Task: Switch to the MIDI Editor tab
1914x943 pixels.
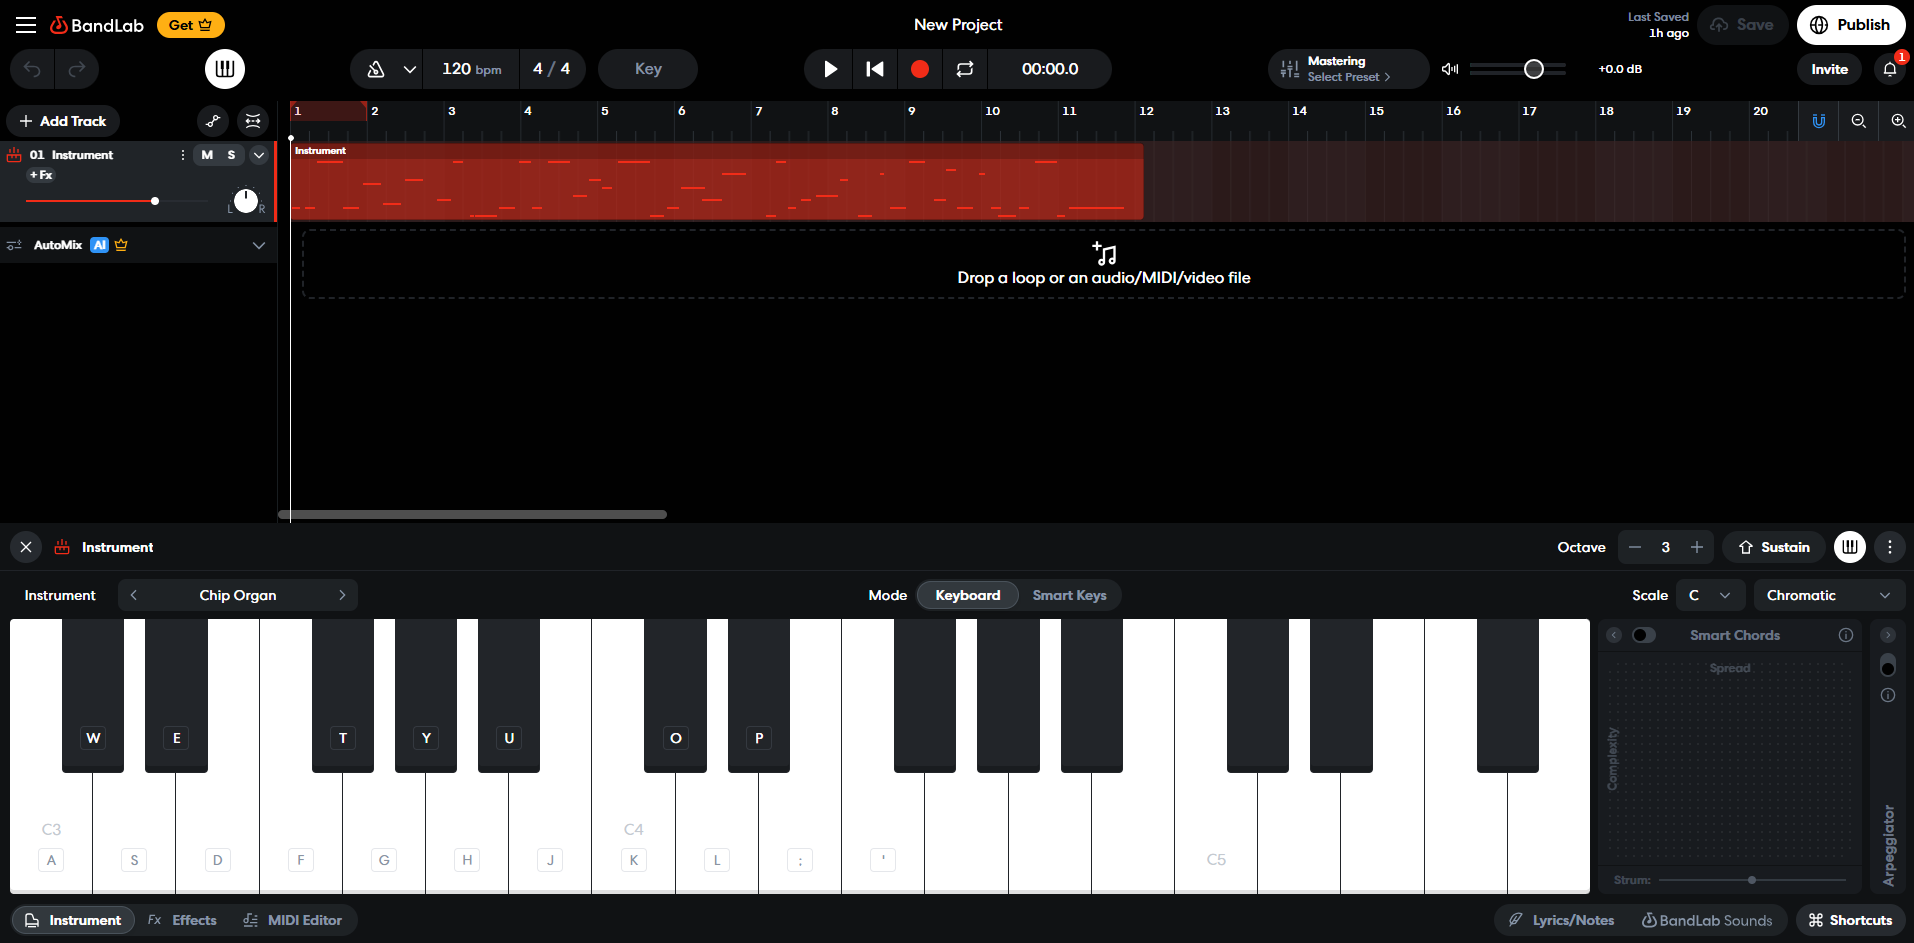Action: pyautogui.click(x=293, y=920)
